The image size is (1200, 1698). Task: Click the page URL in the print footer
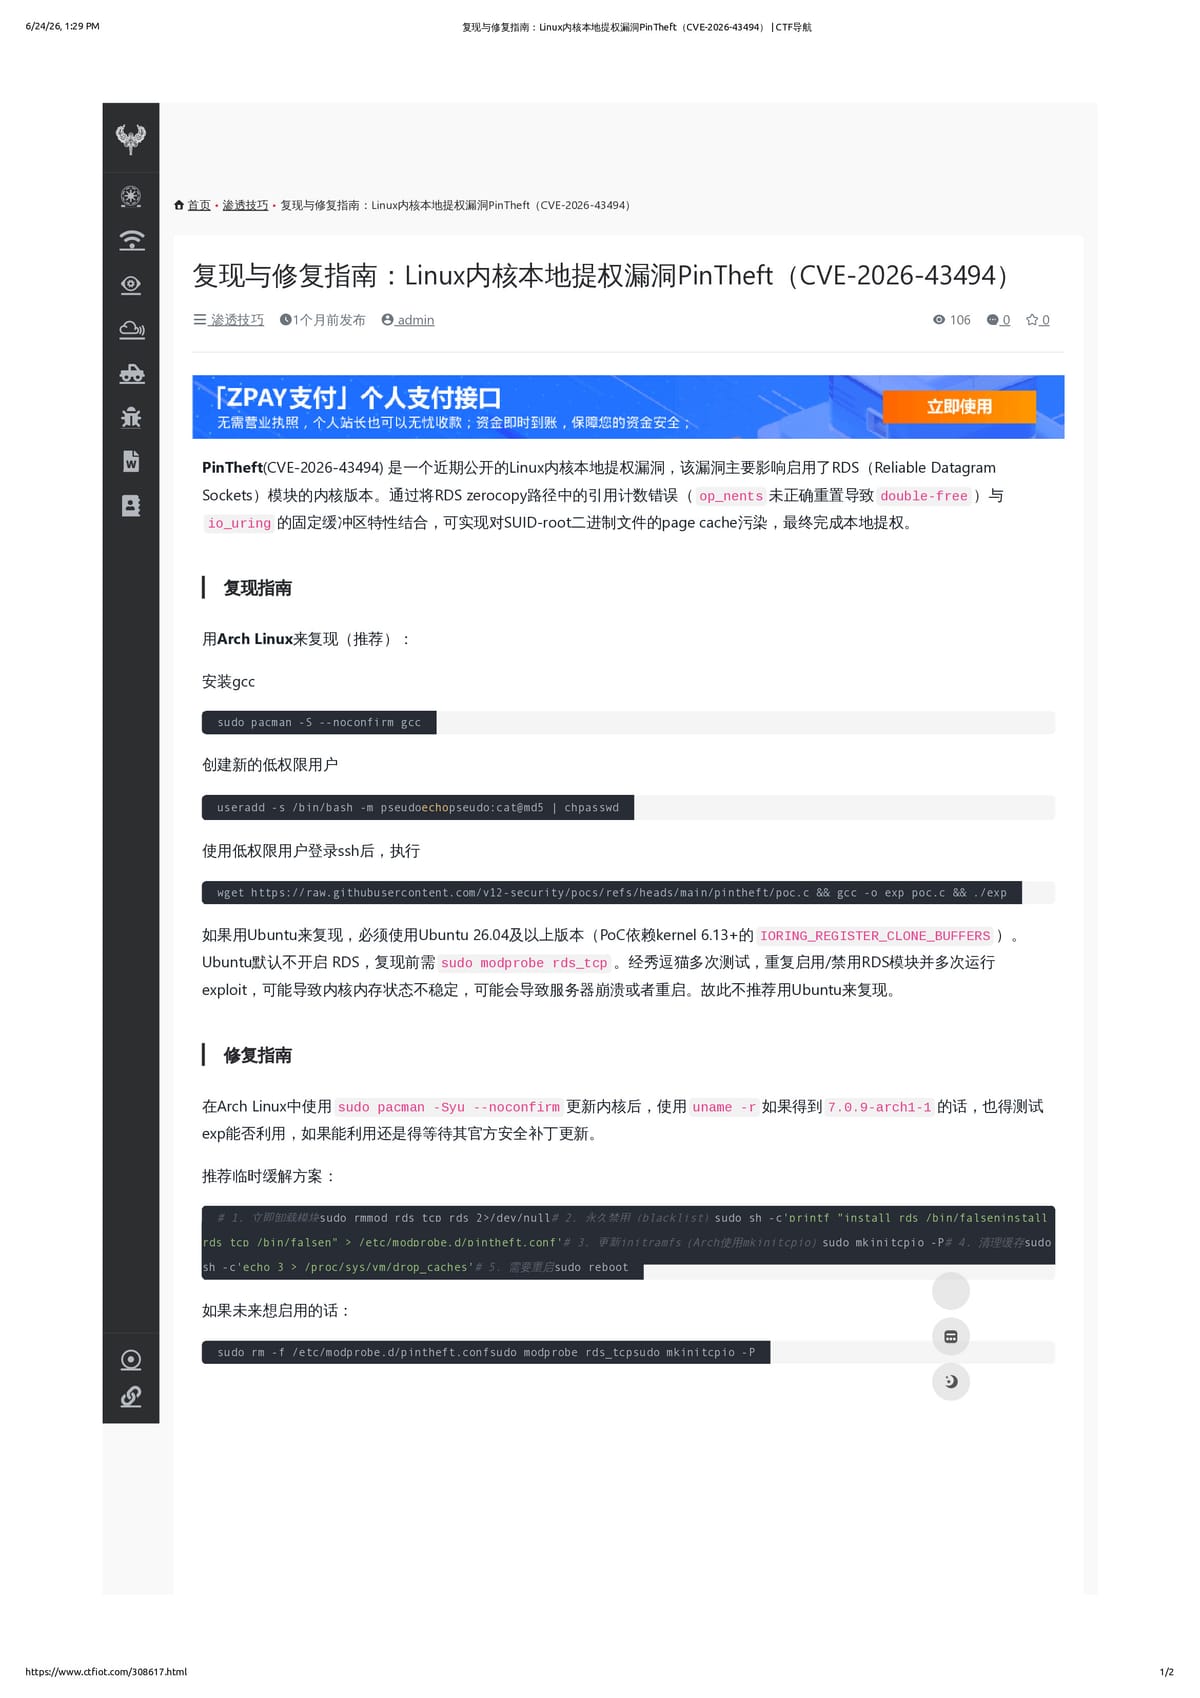106,1672
